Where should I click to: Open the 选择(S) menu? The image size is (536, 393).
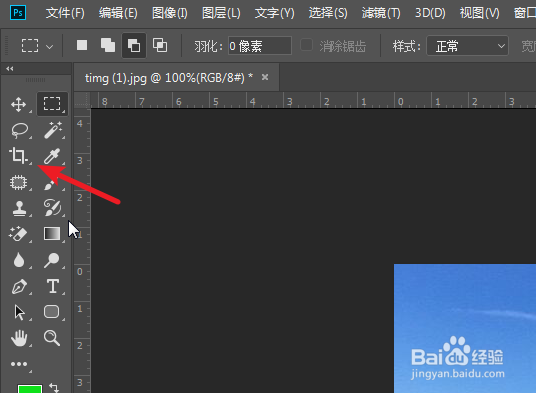(x=328, y=13)
